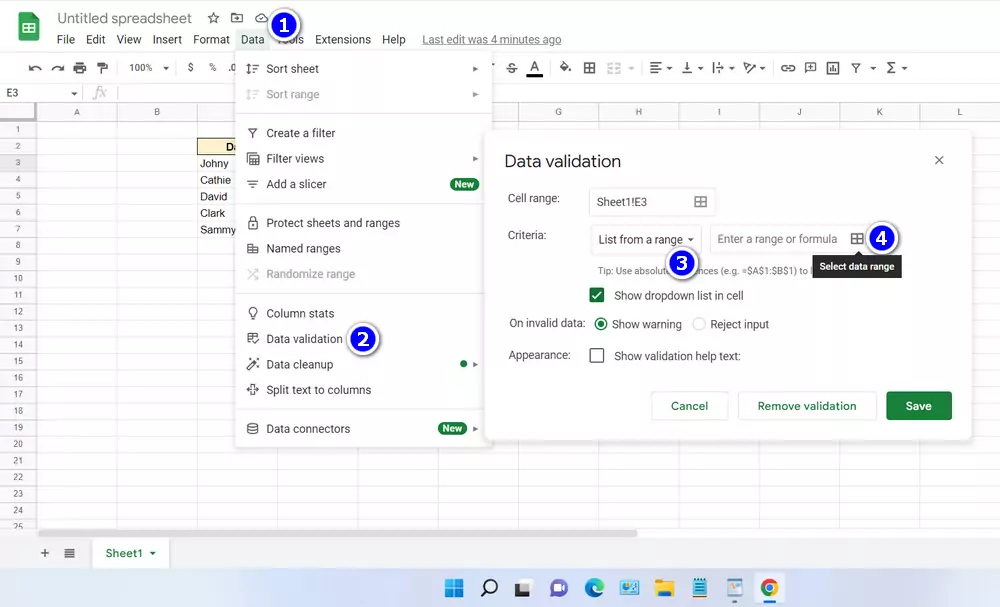The width and height of the screenshot is (1000, 607).
Task: Open the text color picker
Action: [x=534, y=68]
